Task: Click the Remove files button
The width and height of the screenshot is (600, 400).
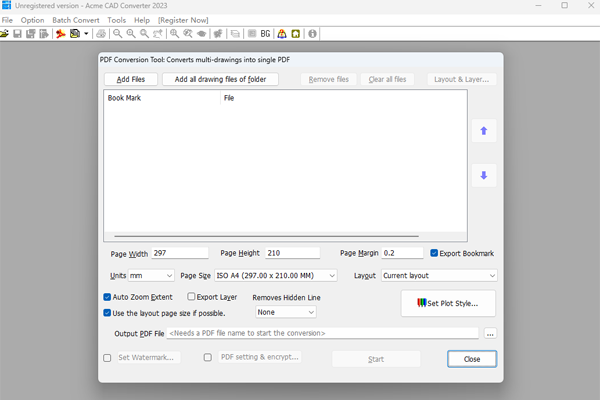Action: tap(329, 79)
